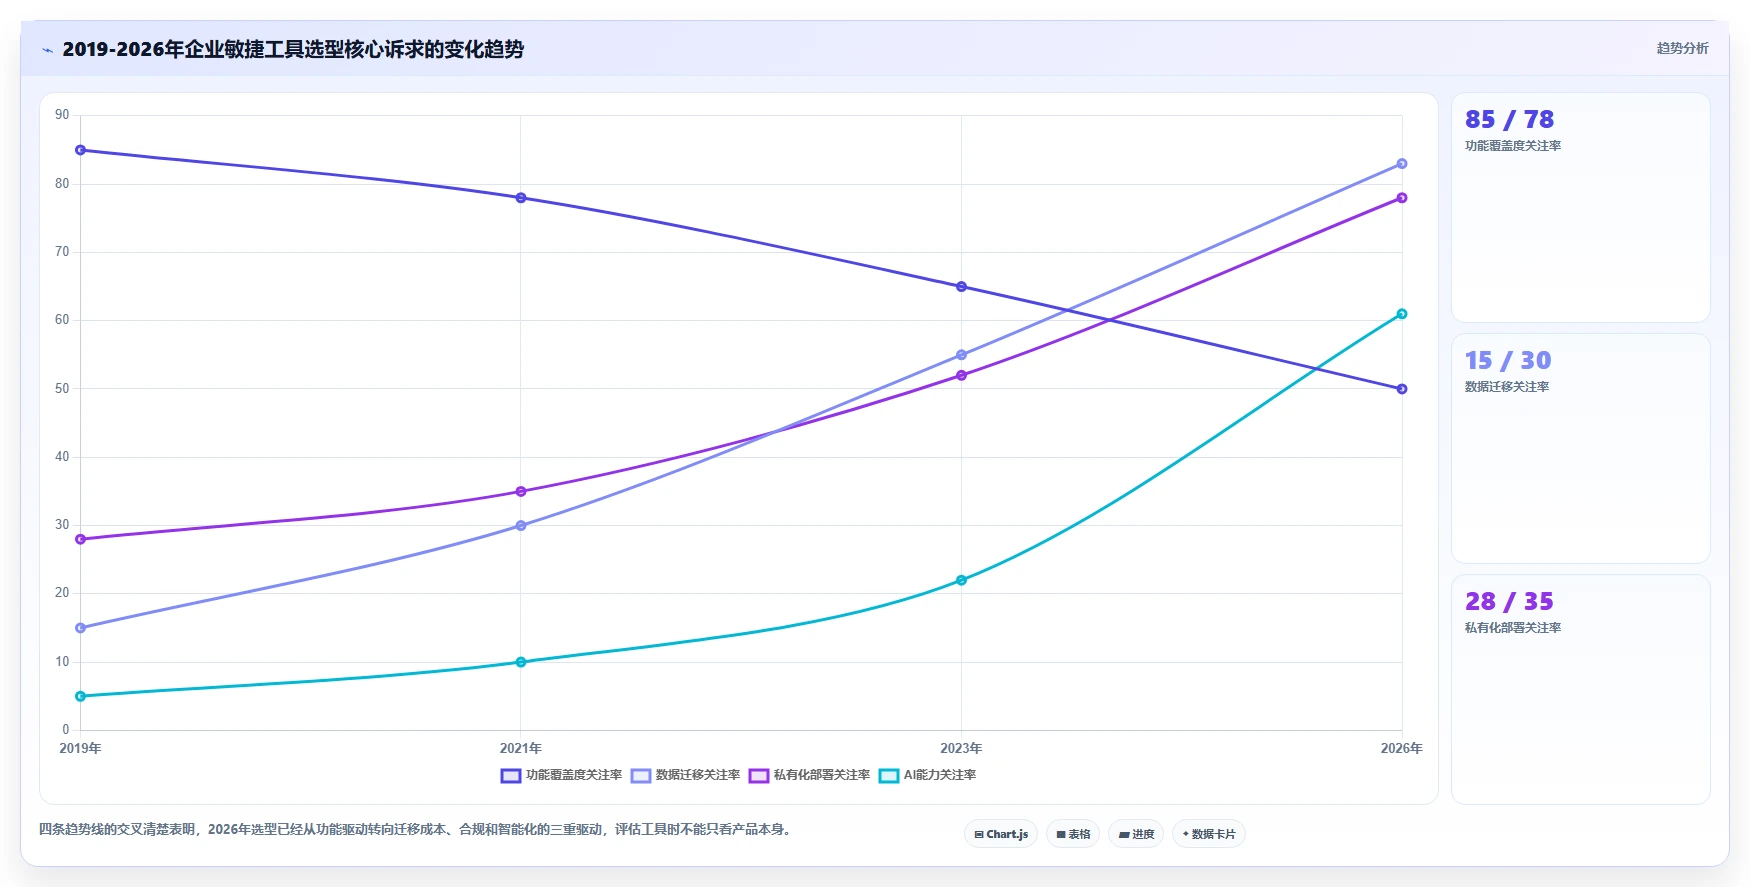Click 数据迁移 2023 data point at 55

coord(962,355)
